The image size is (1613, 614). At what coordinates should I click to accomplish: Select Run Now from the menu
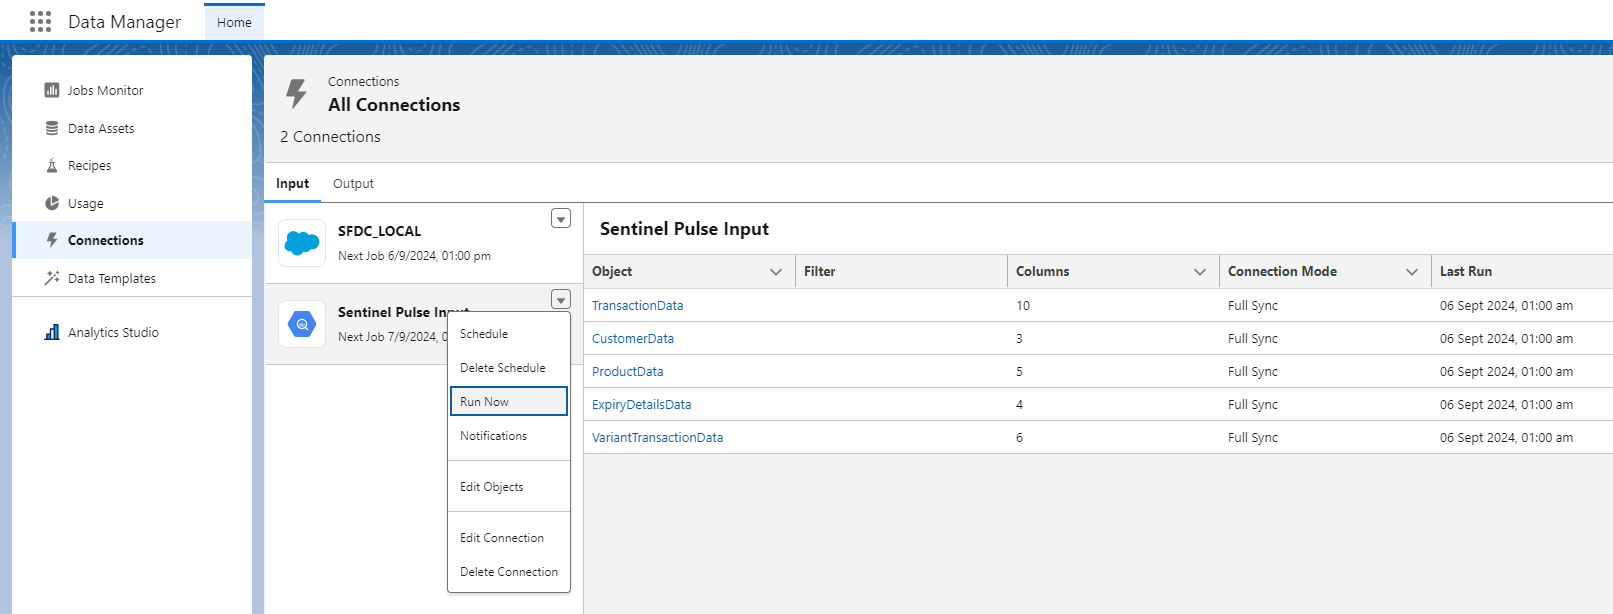pyautogui.click(x=485, y=402)
